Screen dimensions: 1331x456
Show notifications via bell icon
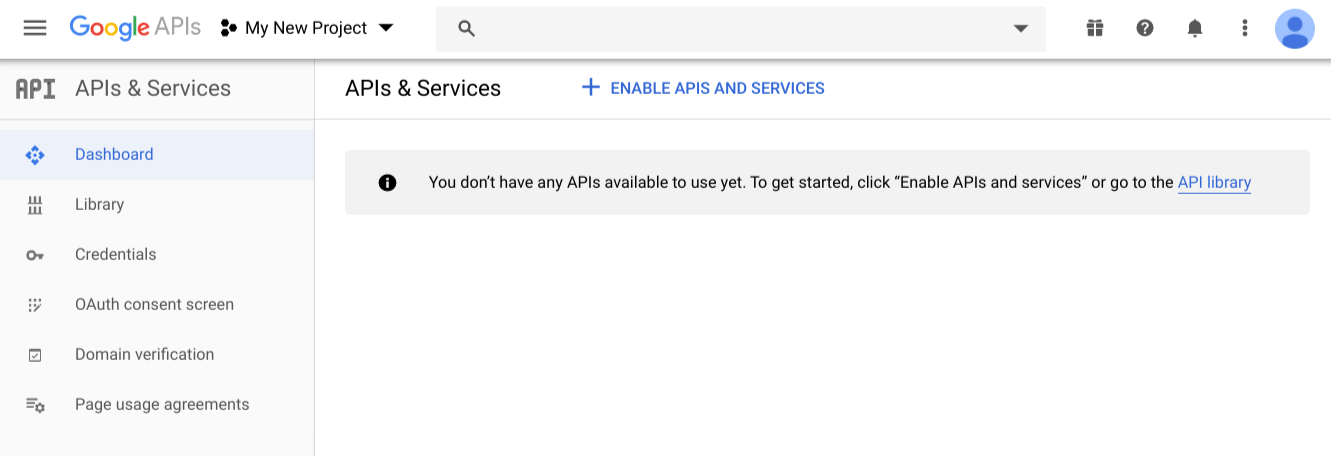(x=1195, y=28)
